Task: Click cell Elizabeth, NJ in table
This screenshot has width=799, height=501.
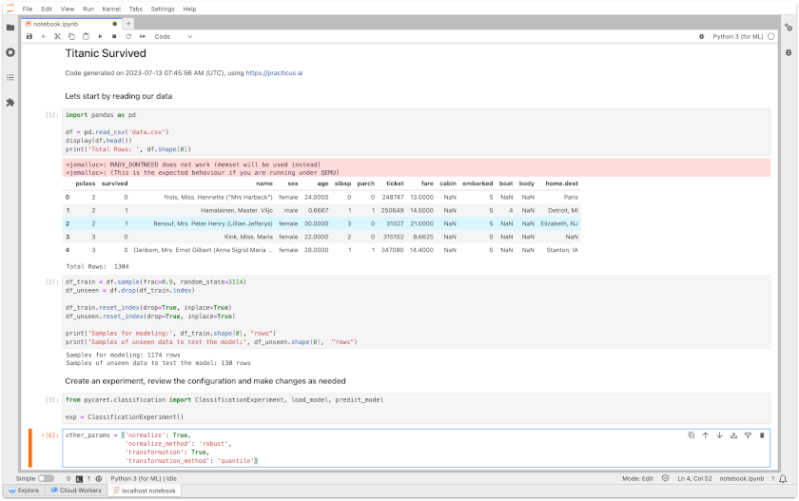Action: pyautogui.click(x=559, y=224)
